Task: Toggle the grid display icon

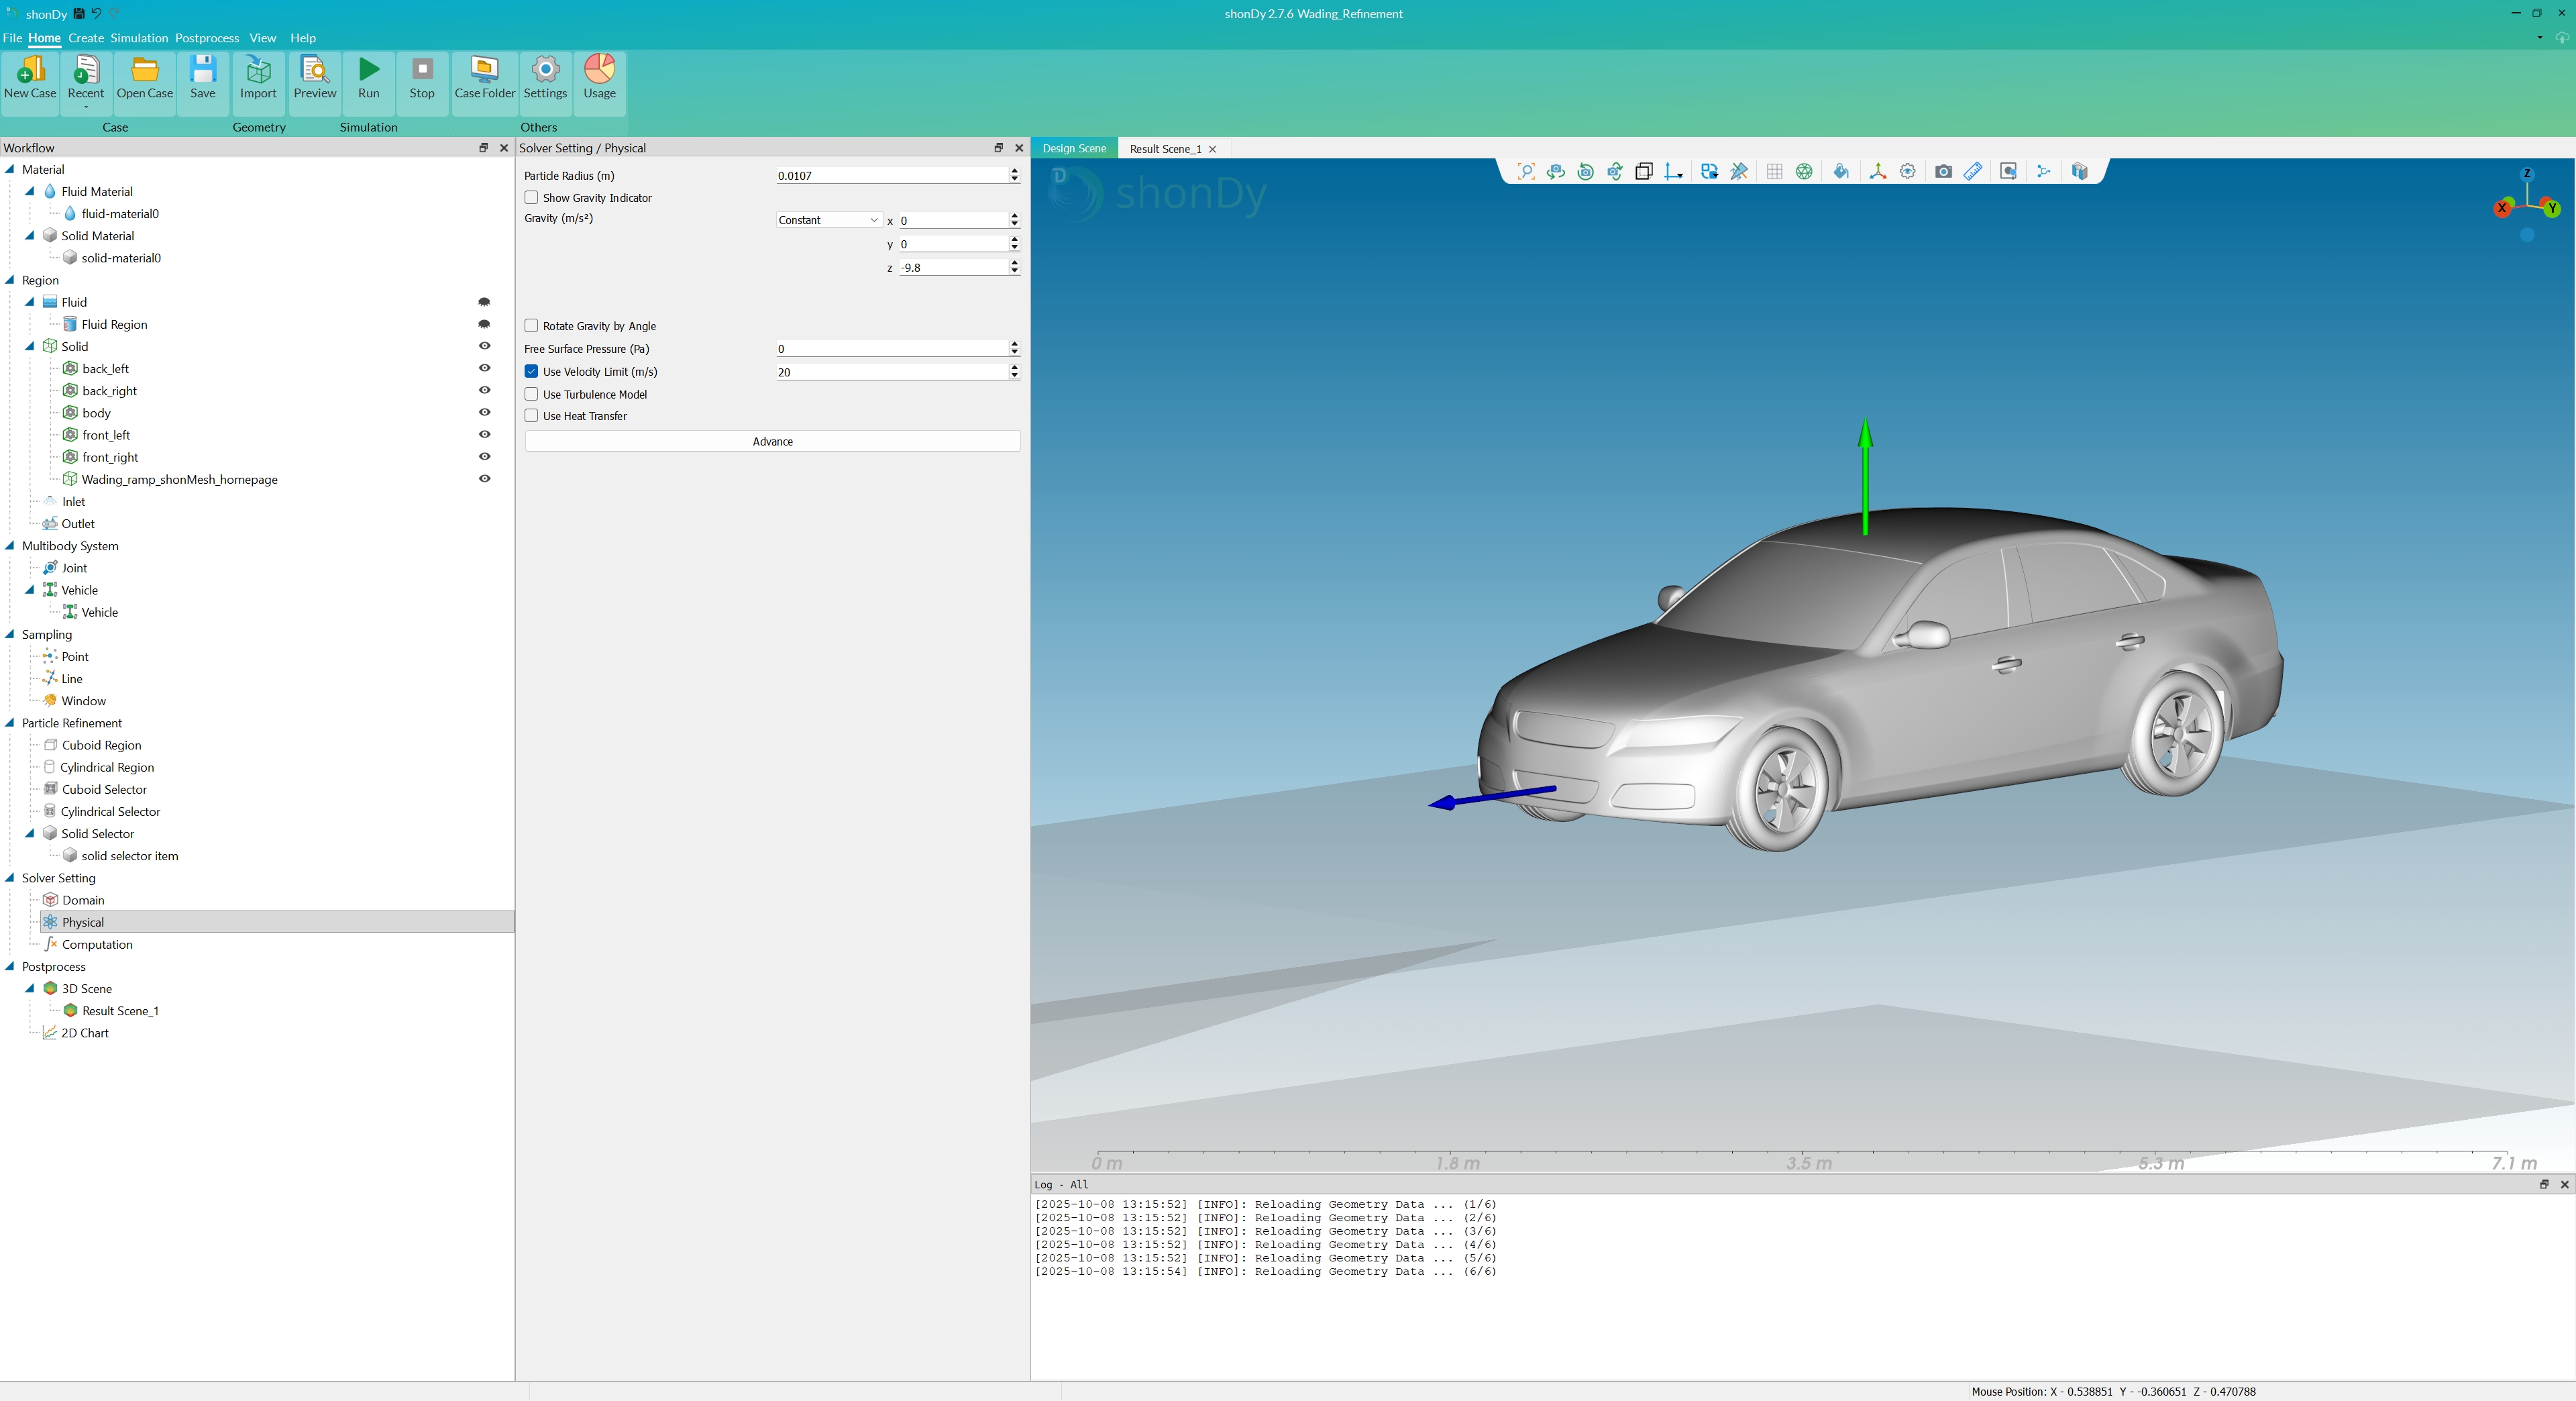Action: click(1774, 172)
